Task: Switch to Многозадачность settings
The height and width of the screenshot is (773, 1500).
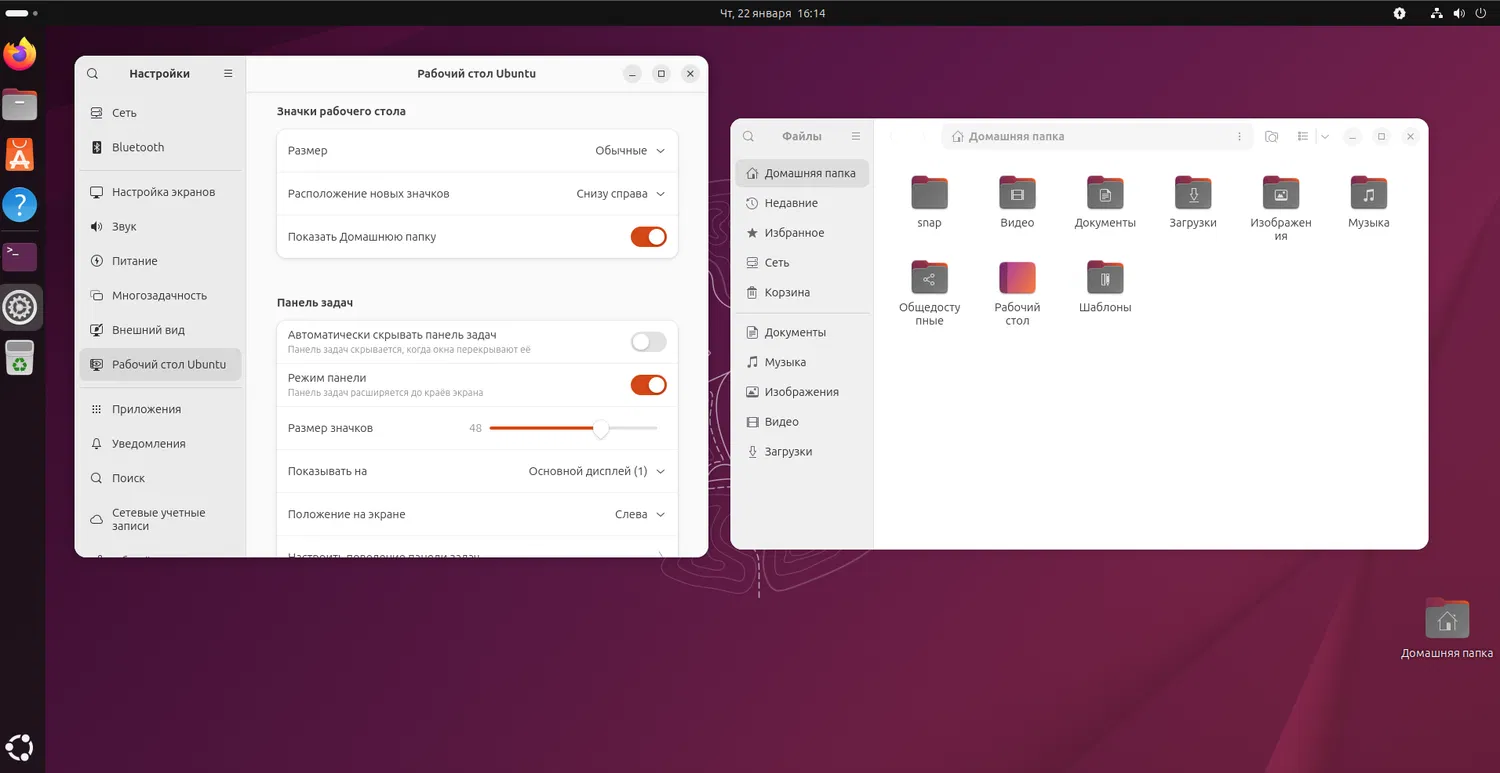Action: (160, 296)
